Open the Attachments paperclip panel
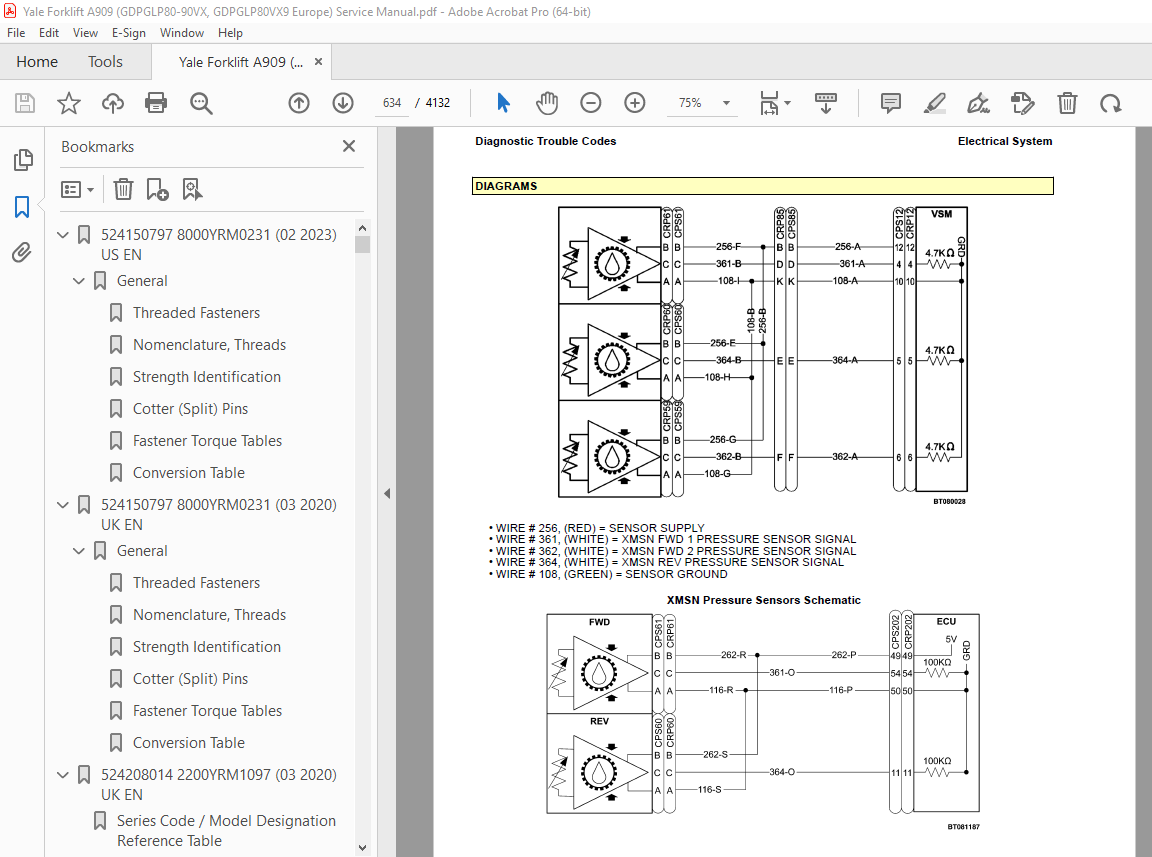 [x=22, y=253]
